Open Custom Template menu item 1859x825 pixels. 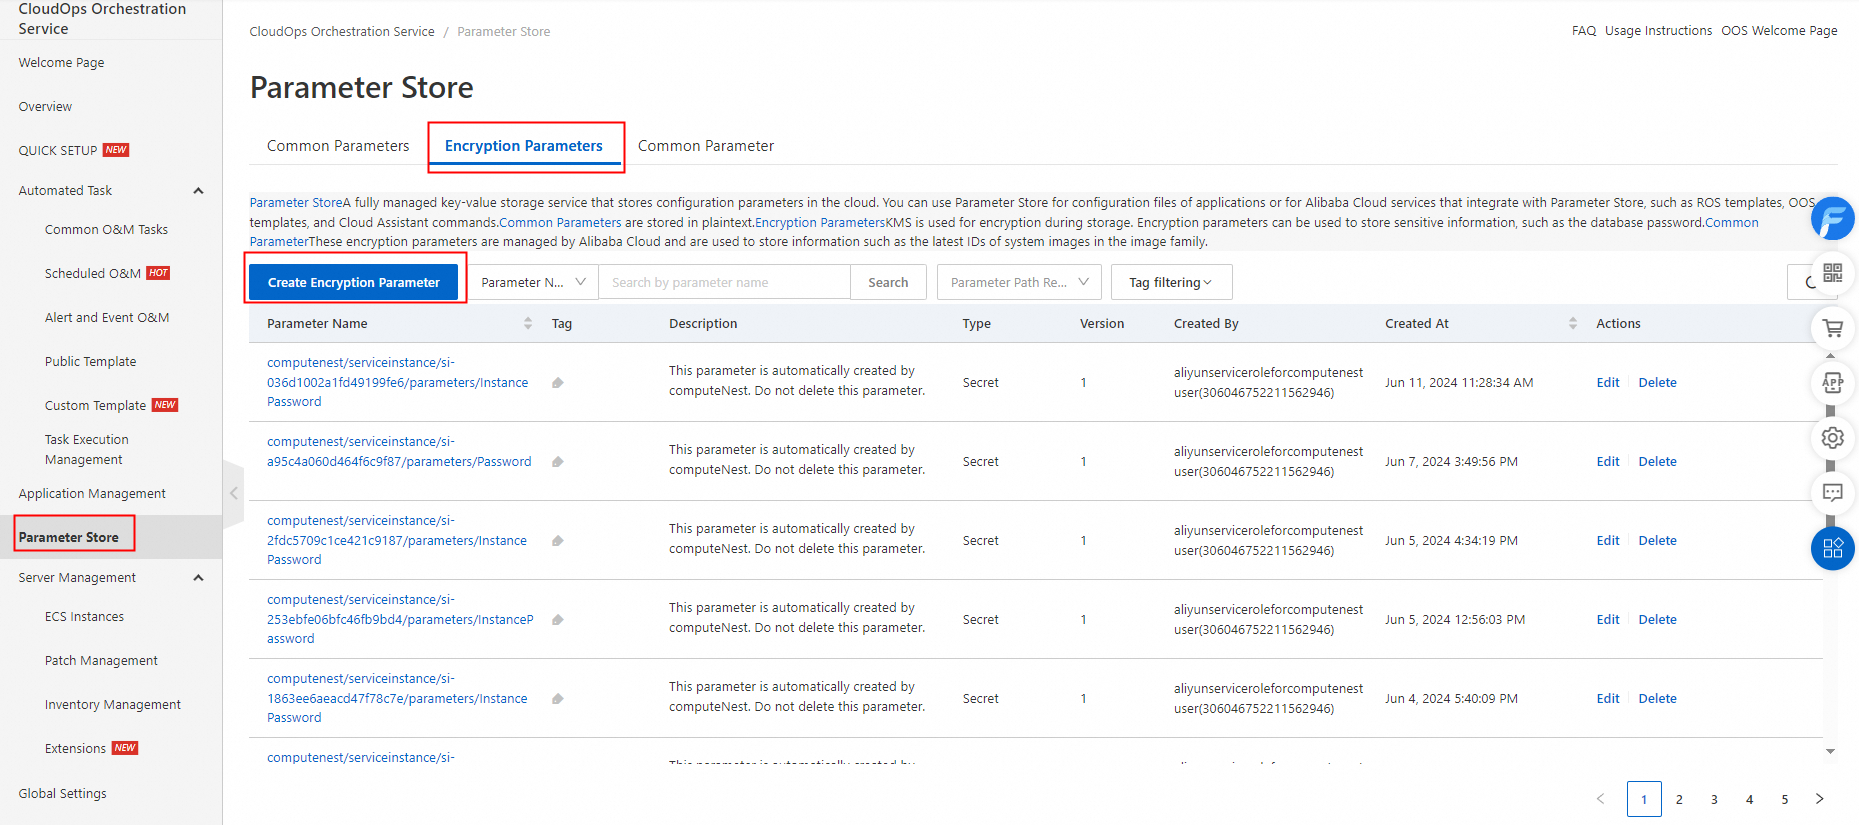pos(96,406)
